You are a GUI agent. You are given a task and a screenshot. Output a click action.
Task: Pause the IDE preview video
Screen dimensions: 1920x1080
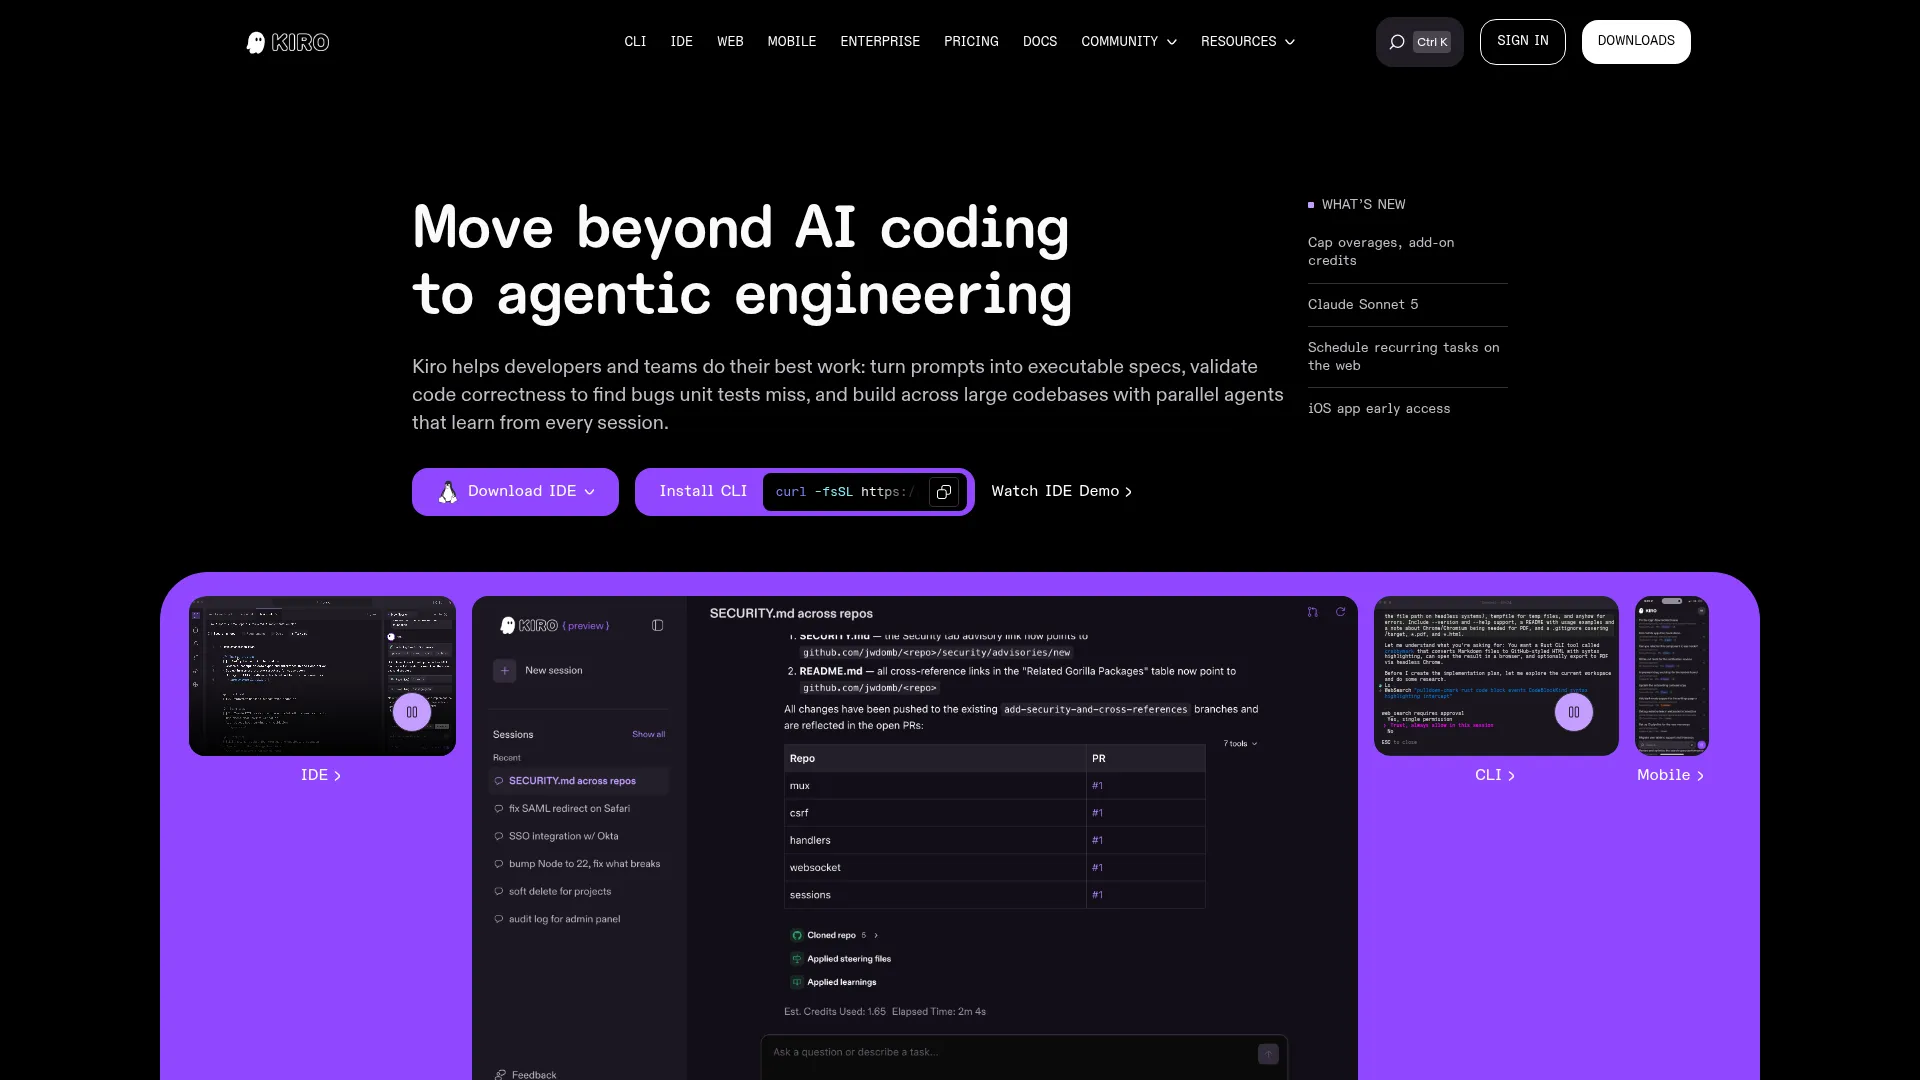(412, 712)
